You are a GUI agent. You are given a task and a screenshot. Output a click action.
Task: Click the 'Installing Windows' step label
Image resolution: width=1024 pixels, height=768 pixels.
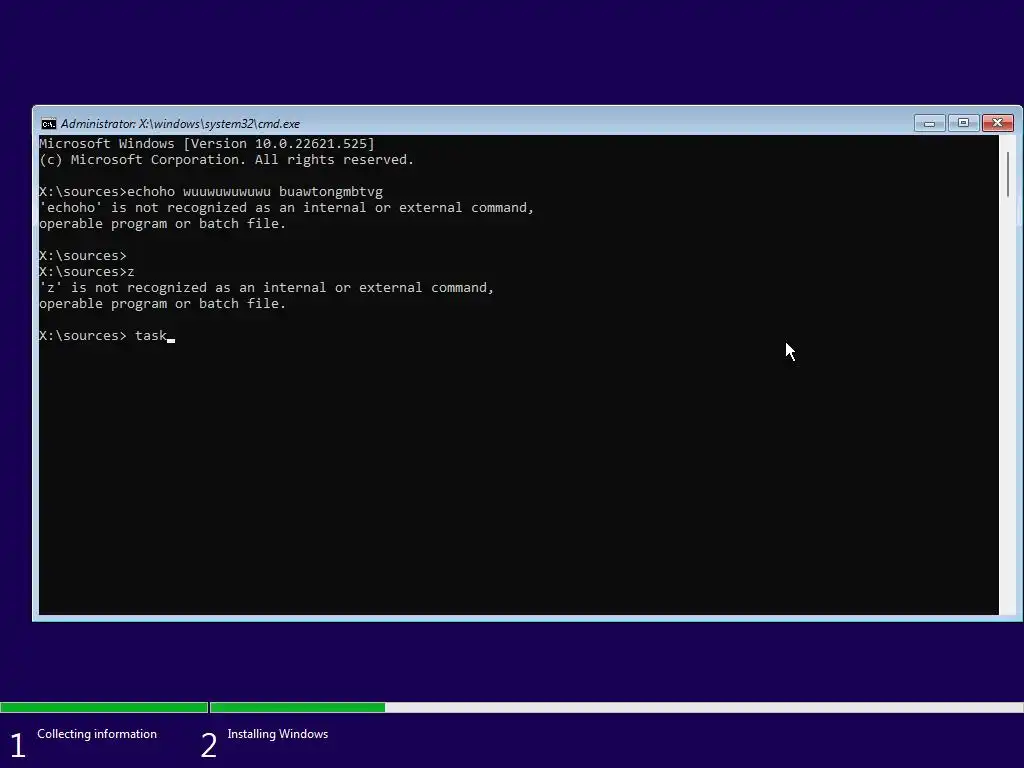[x=278, y=734]
